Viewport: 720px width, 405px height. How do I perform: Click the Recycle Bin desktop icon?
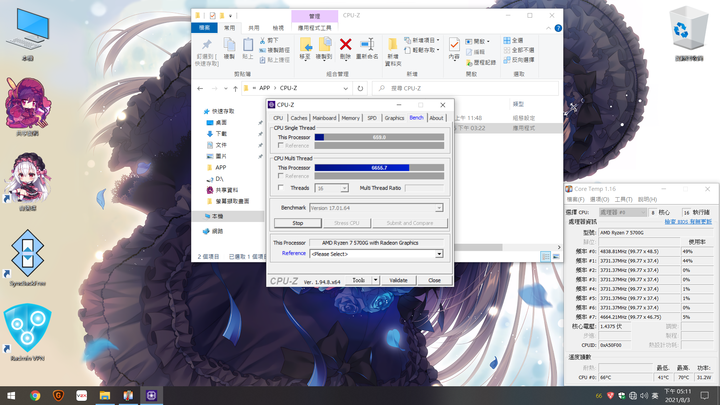[x=689, y=34]
